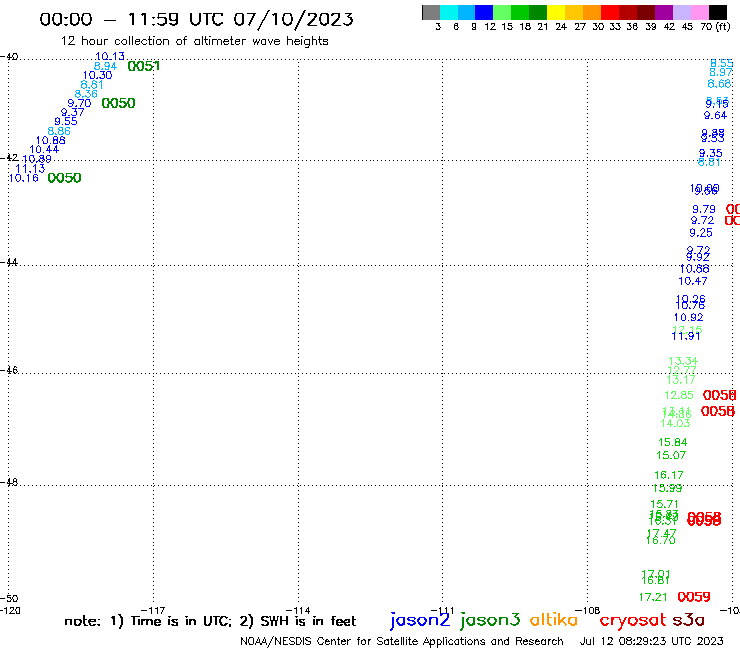The image size is (740, 650).
Task: Click the wave height value 16.17
Action: pos(669,475)
